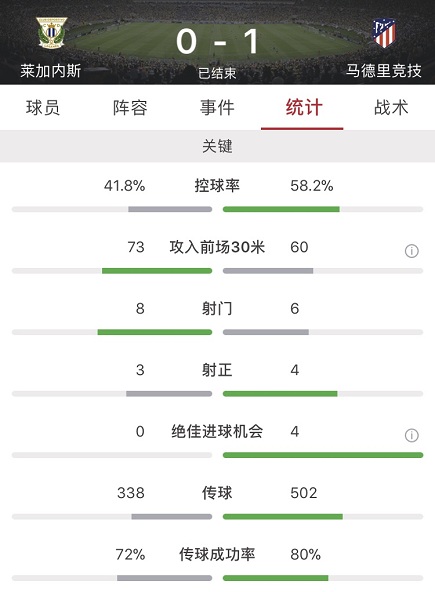This screenshot has height=592, width=435.
Task: Tap the 莱加内斯 team name
Action: (x=51, y=71)
